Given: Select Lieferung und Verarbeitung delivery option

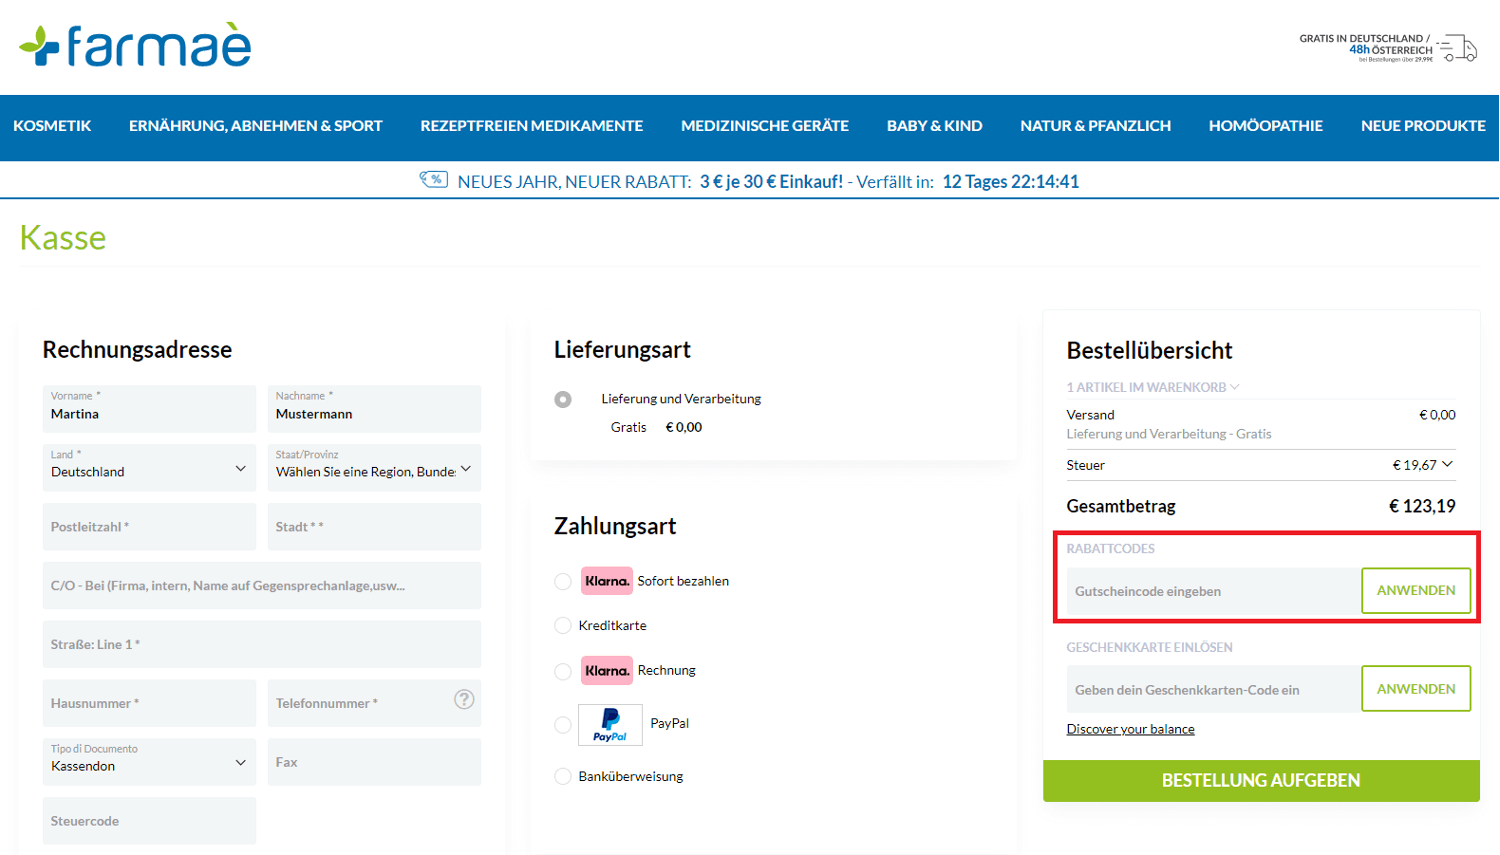Looking at the screenshot, I should coord(563,399).
